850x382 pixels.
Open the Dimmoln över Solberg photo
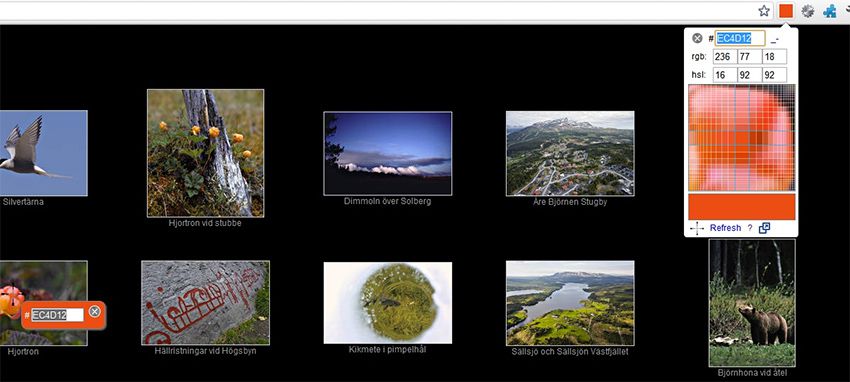pyautogui.click(x=388, y=153)
